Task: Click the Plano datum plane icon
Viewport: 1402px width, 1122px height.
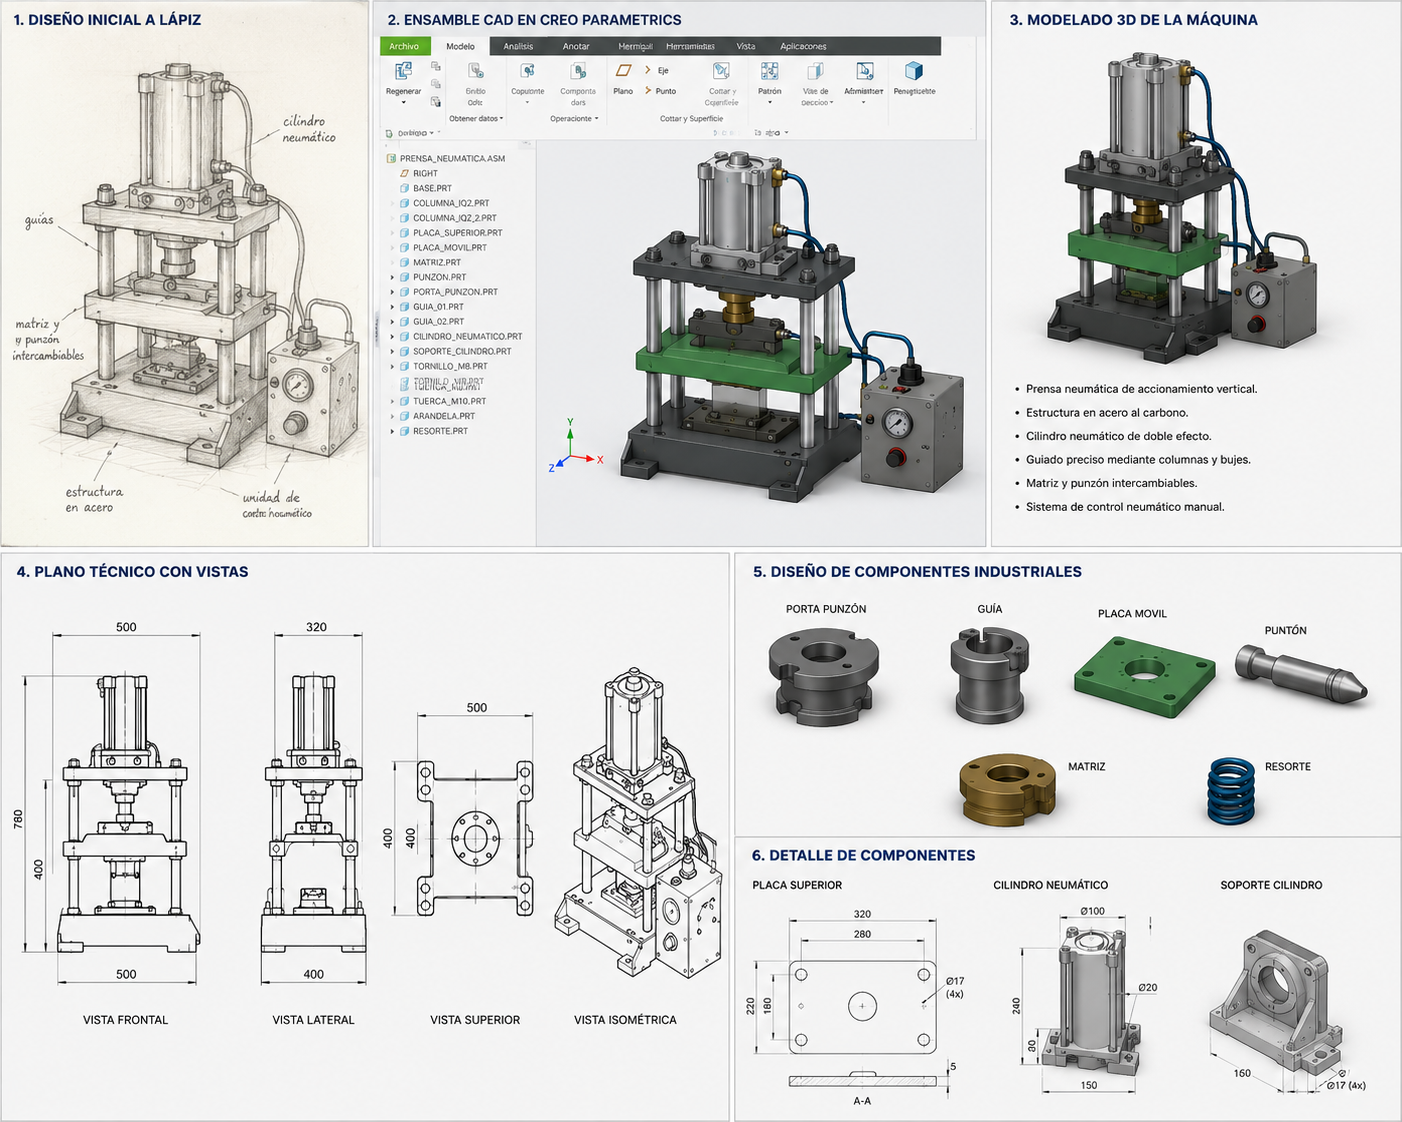Action: coord(623,71)
